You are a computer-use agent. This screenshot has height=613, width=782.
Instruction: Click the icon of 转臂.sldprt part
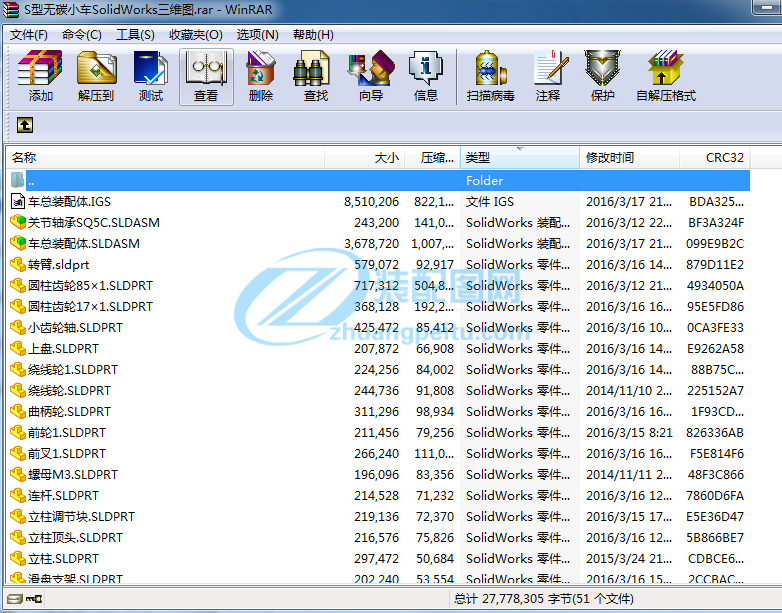pyautogui.click(x=18, y=264)
